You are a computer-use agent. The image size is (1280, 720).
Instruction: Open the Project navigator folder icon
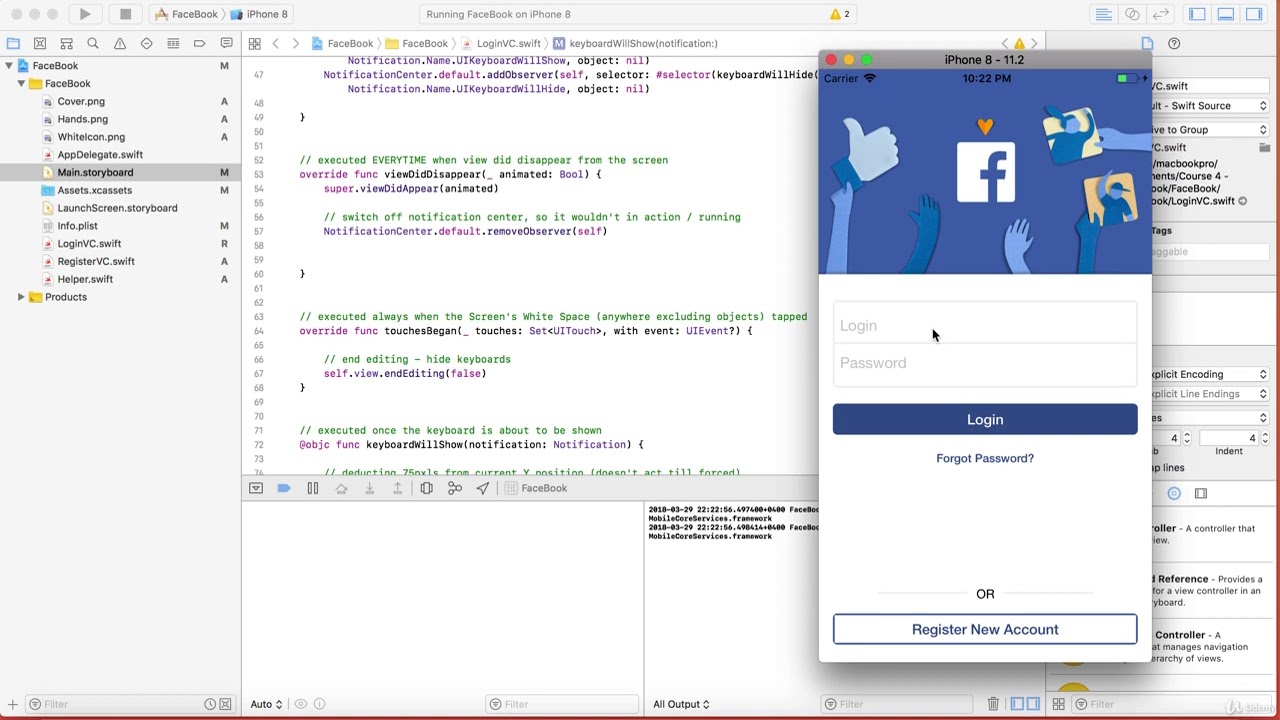point(13,43)
